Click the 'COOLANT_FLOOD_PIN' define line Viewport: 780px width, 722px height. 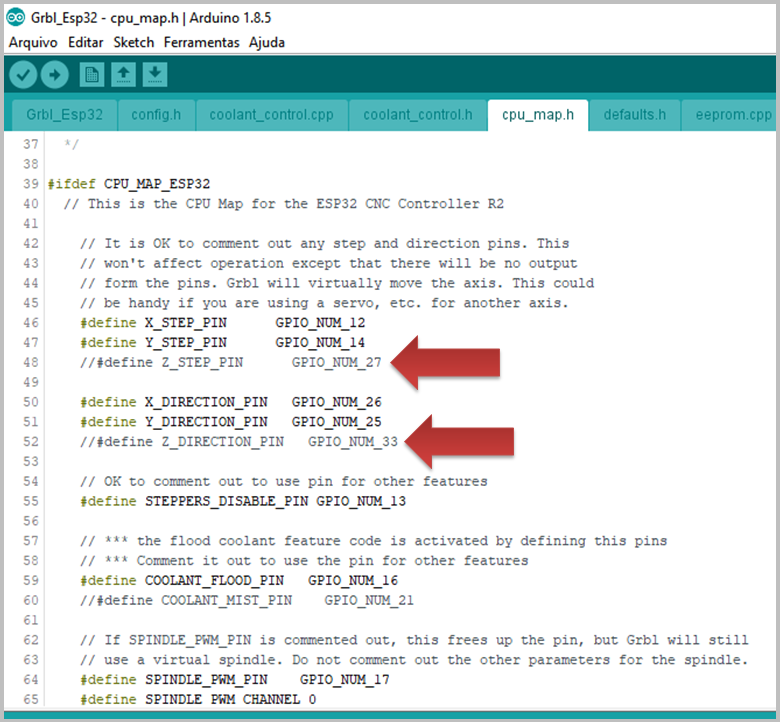pos(239,581)
